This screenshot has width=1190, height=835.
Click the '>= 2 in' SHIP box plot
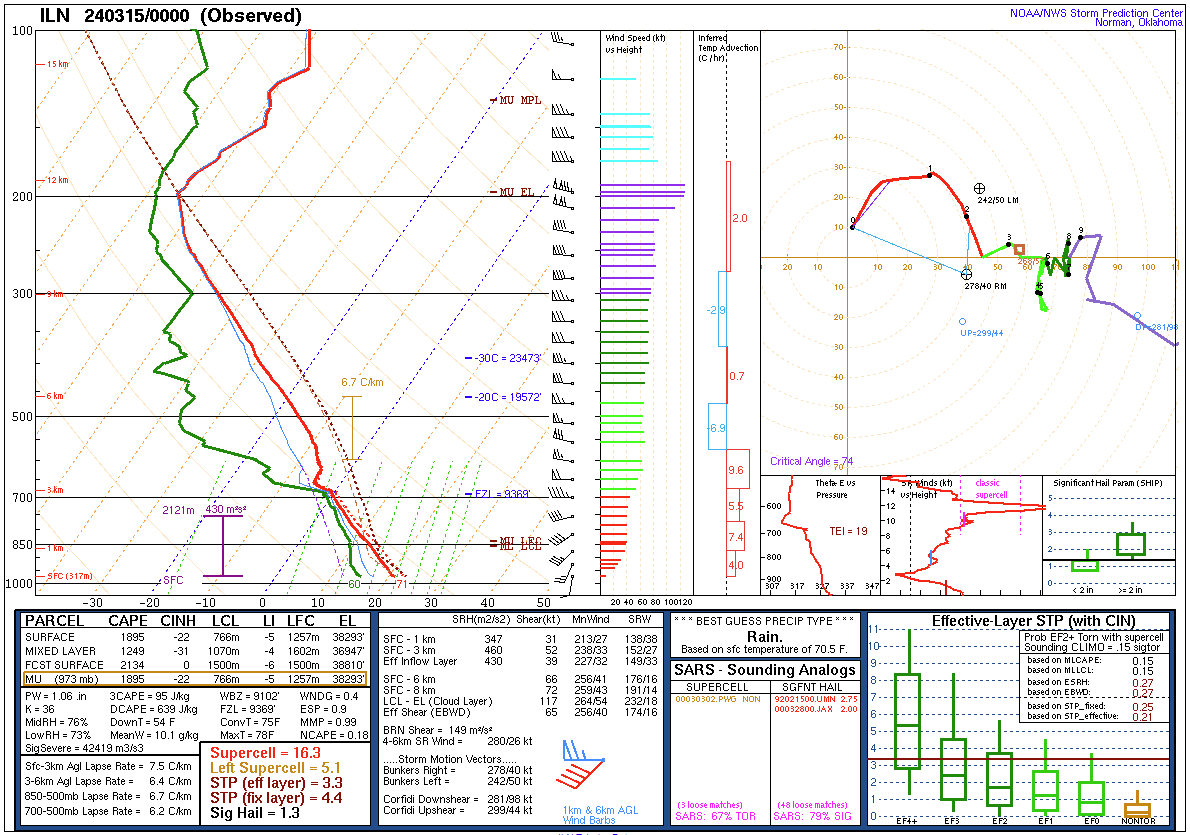(1132, 542)
